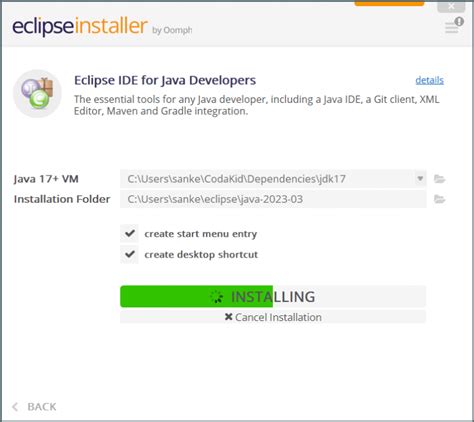Click the INSTALLING progress bar

[273, 296]
